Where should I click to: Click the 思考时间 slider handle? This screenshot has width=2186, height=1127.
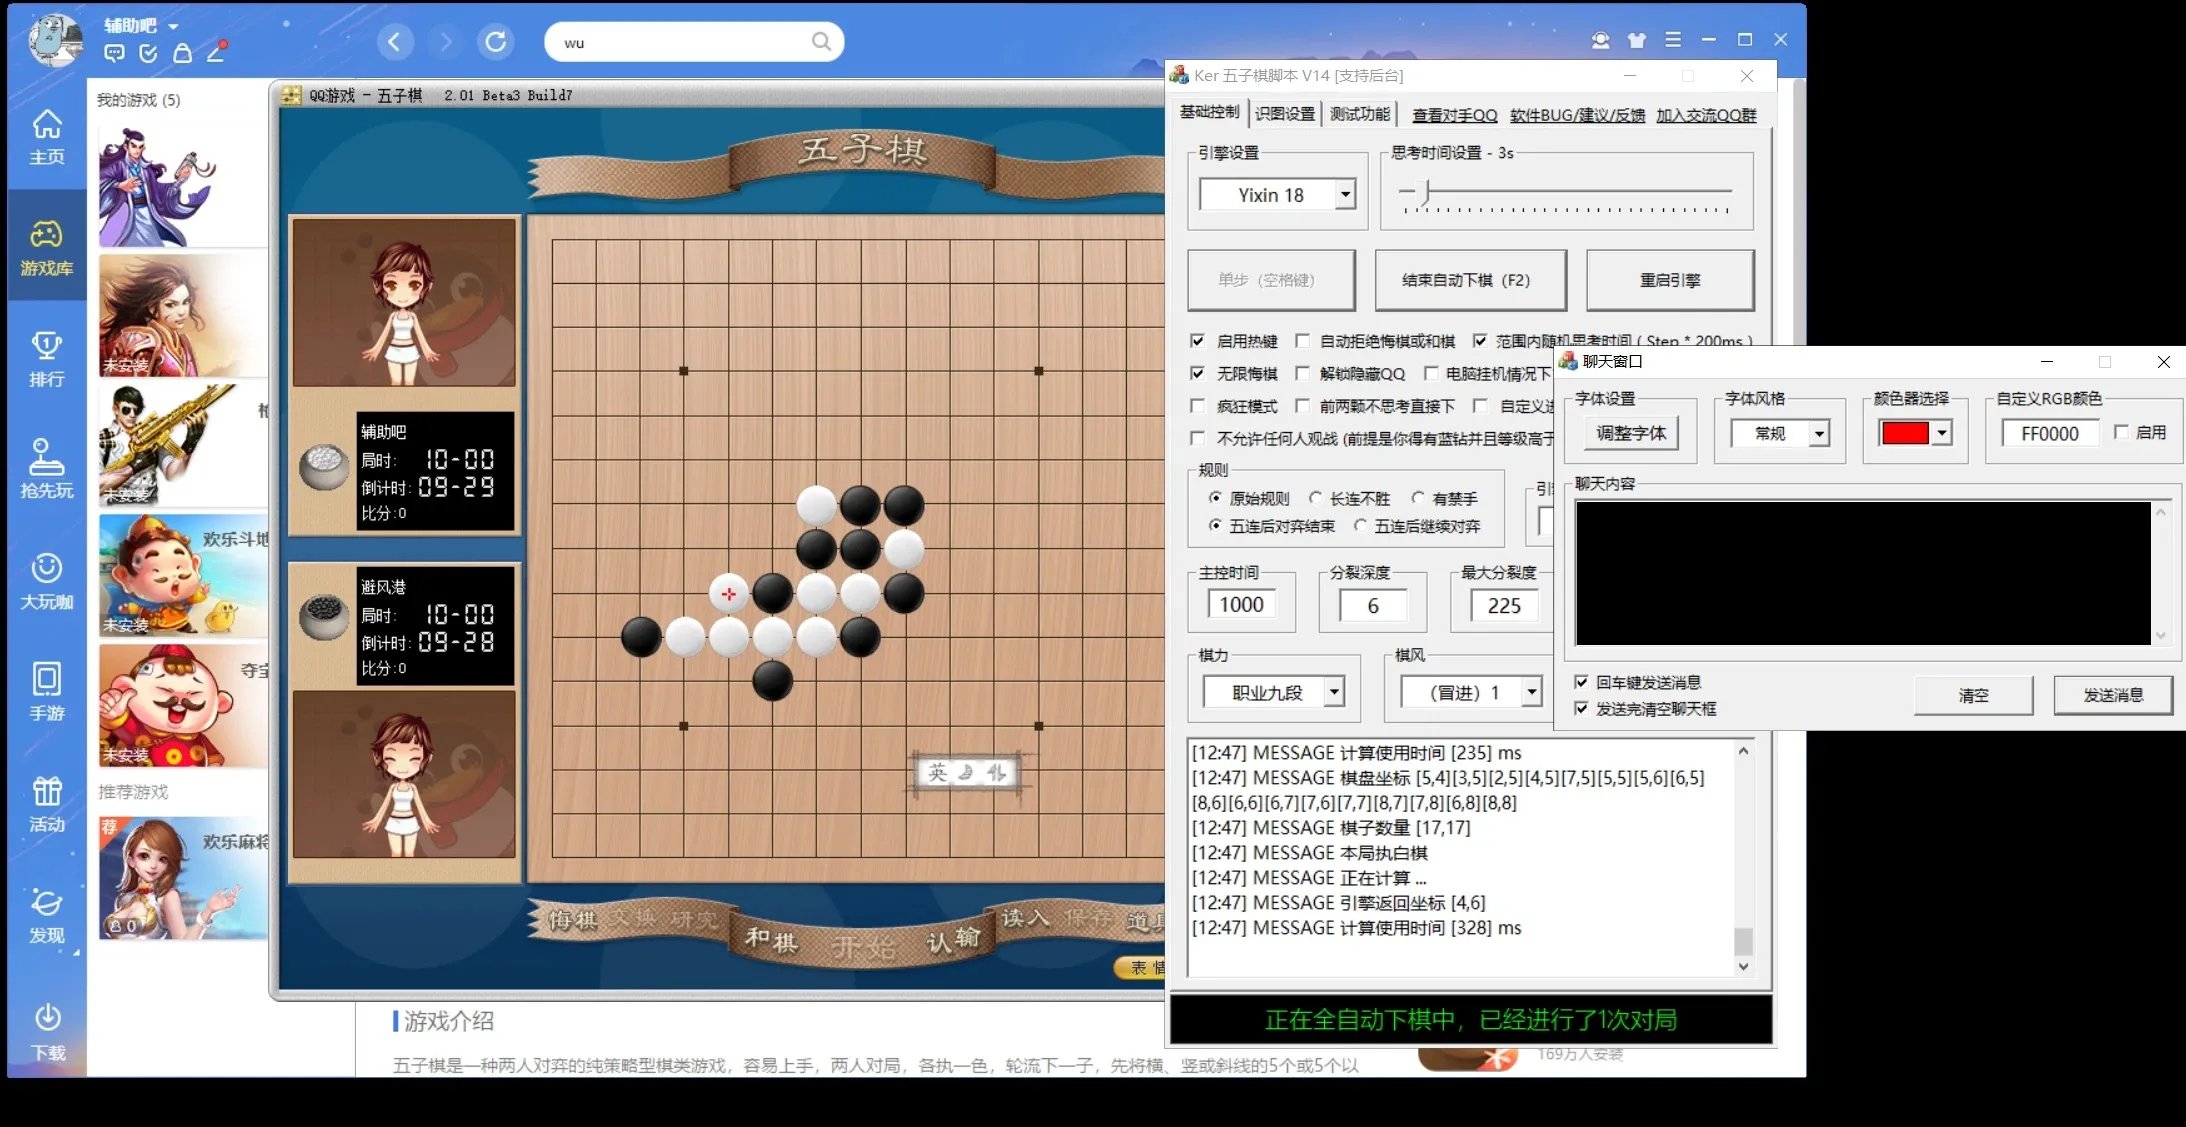coord(1427,191)
